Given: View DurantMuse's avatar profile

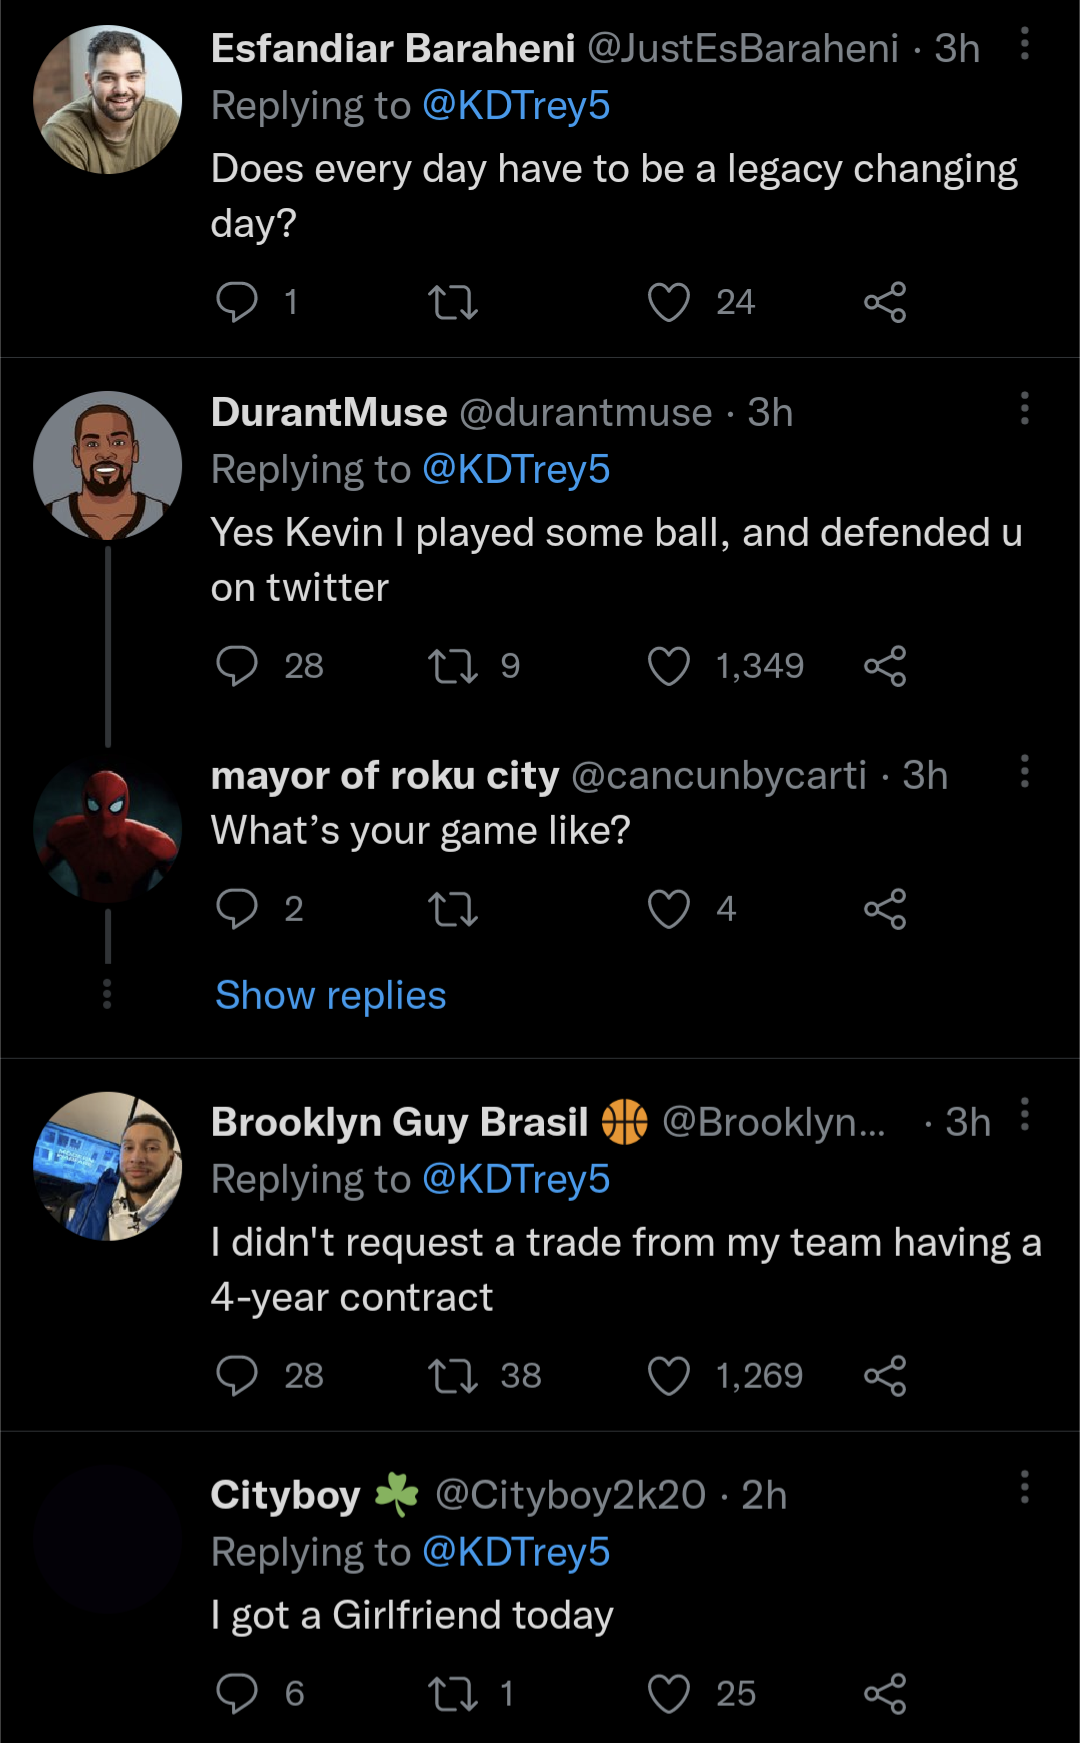Looking at the screenshot, I should pos(108,465).
